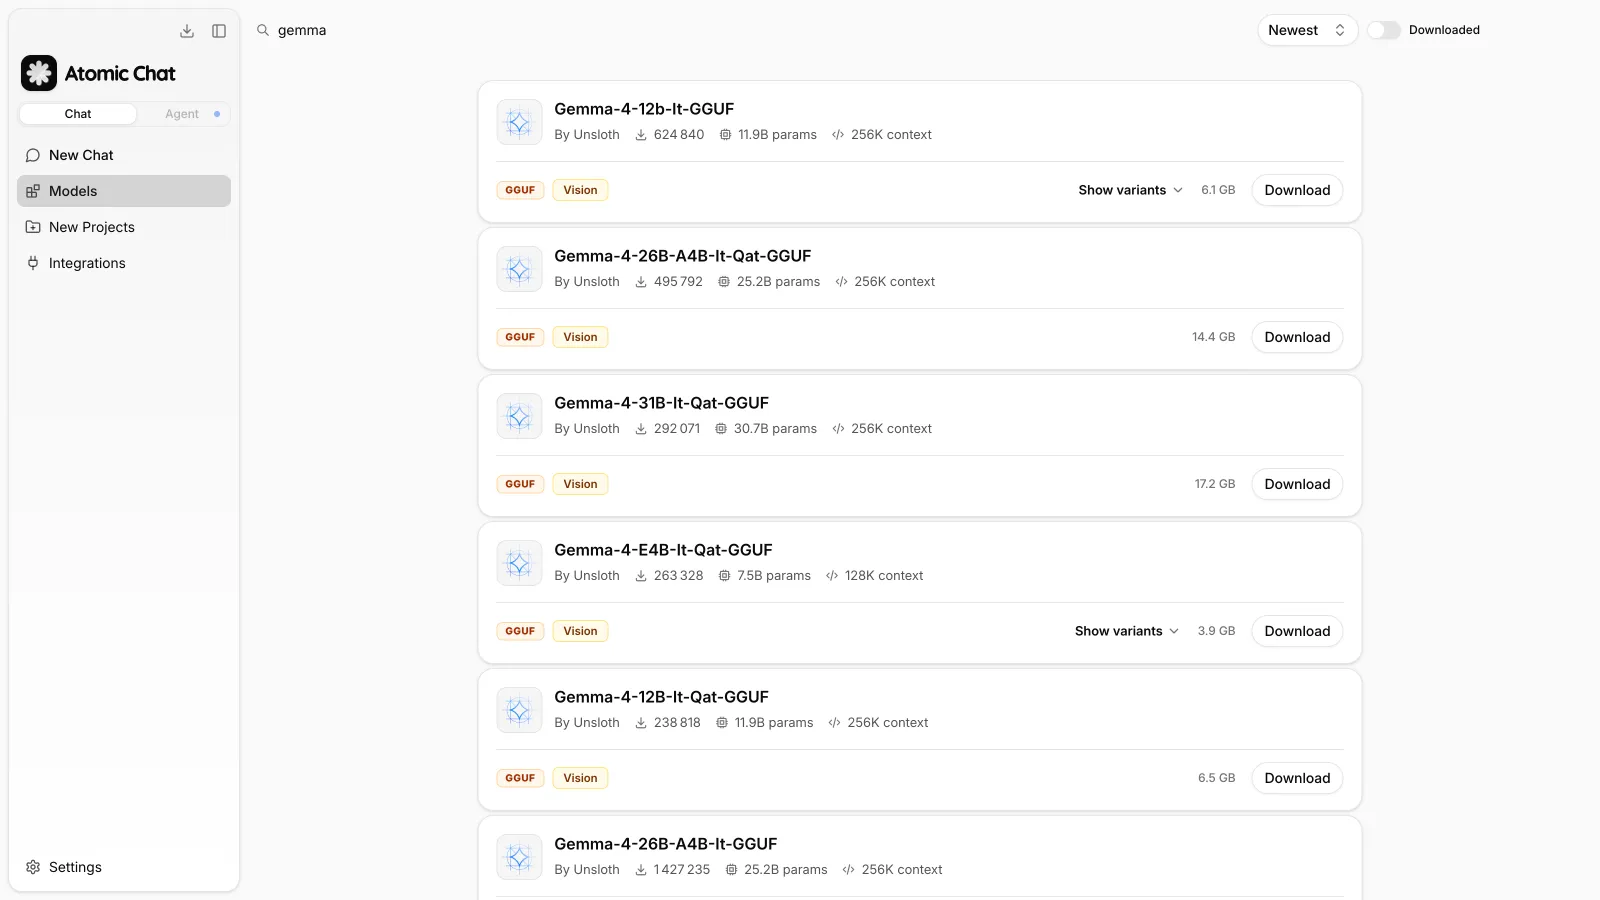Open Gemma-4-31B-It-Qat-GGUF model title
1600x900 pixels.
coord(661,403)
